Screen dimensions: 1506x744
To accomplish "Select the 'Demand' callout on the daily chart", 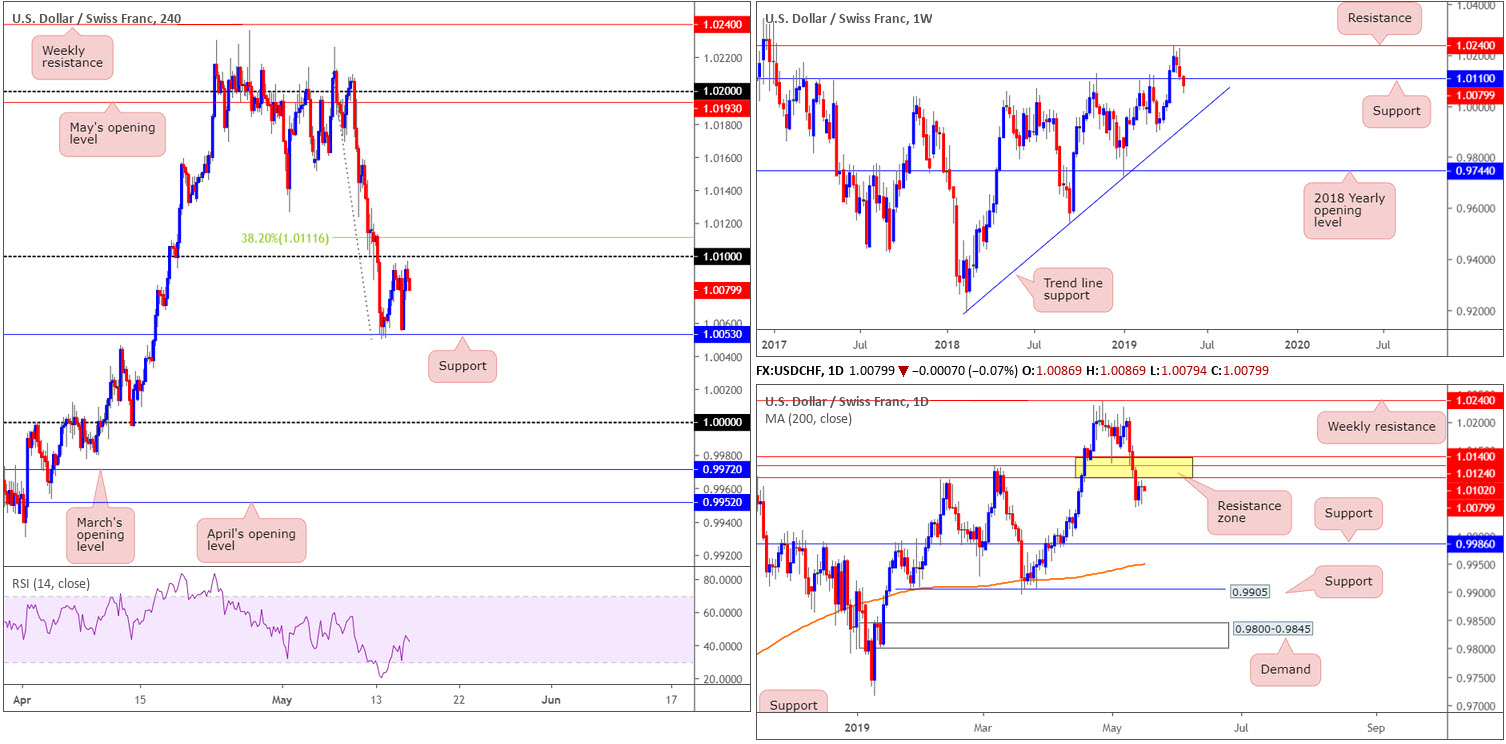I will pos(1286,669).
